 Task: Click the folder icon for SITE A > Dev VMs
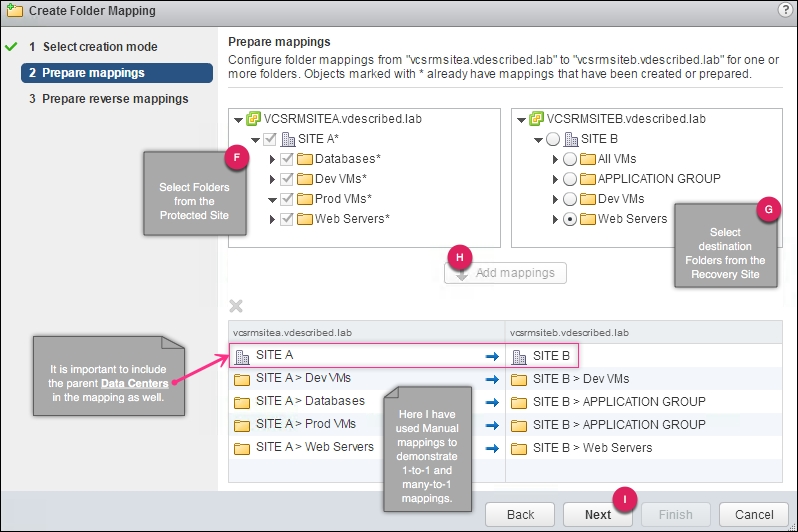click(242, 379)
